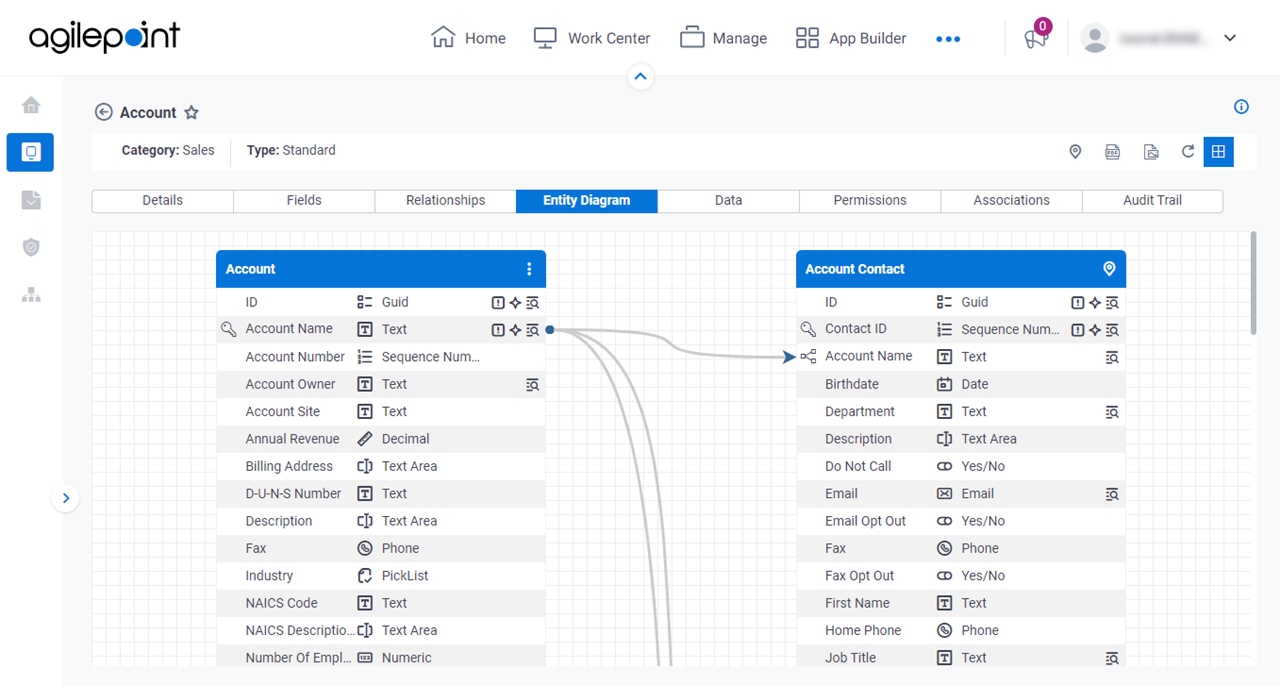Click the user avatar icon
This screenshot has width=1280, height=685.
pyautogui.click(x=1095, y=38)
